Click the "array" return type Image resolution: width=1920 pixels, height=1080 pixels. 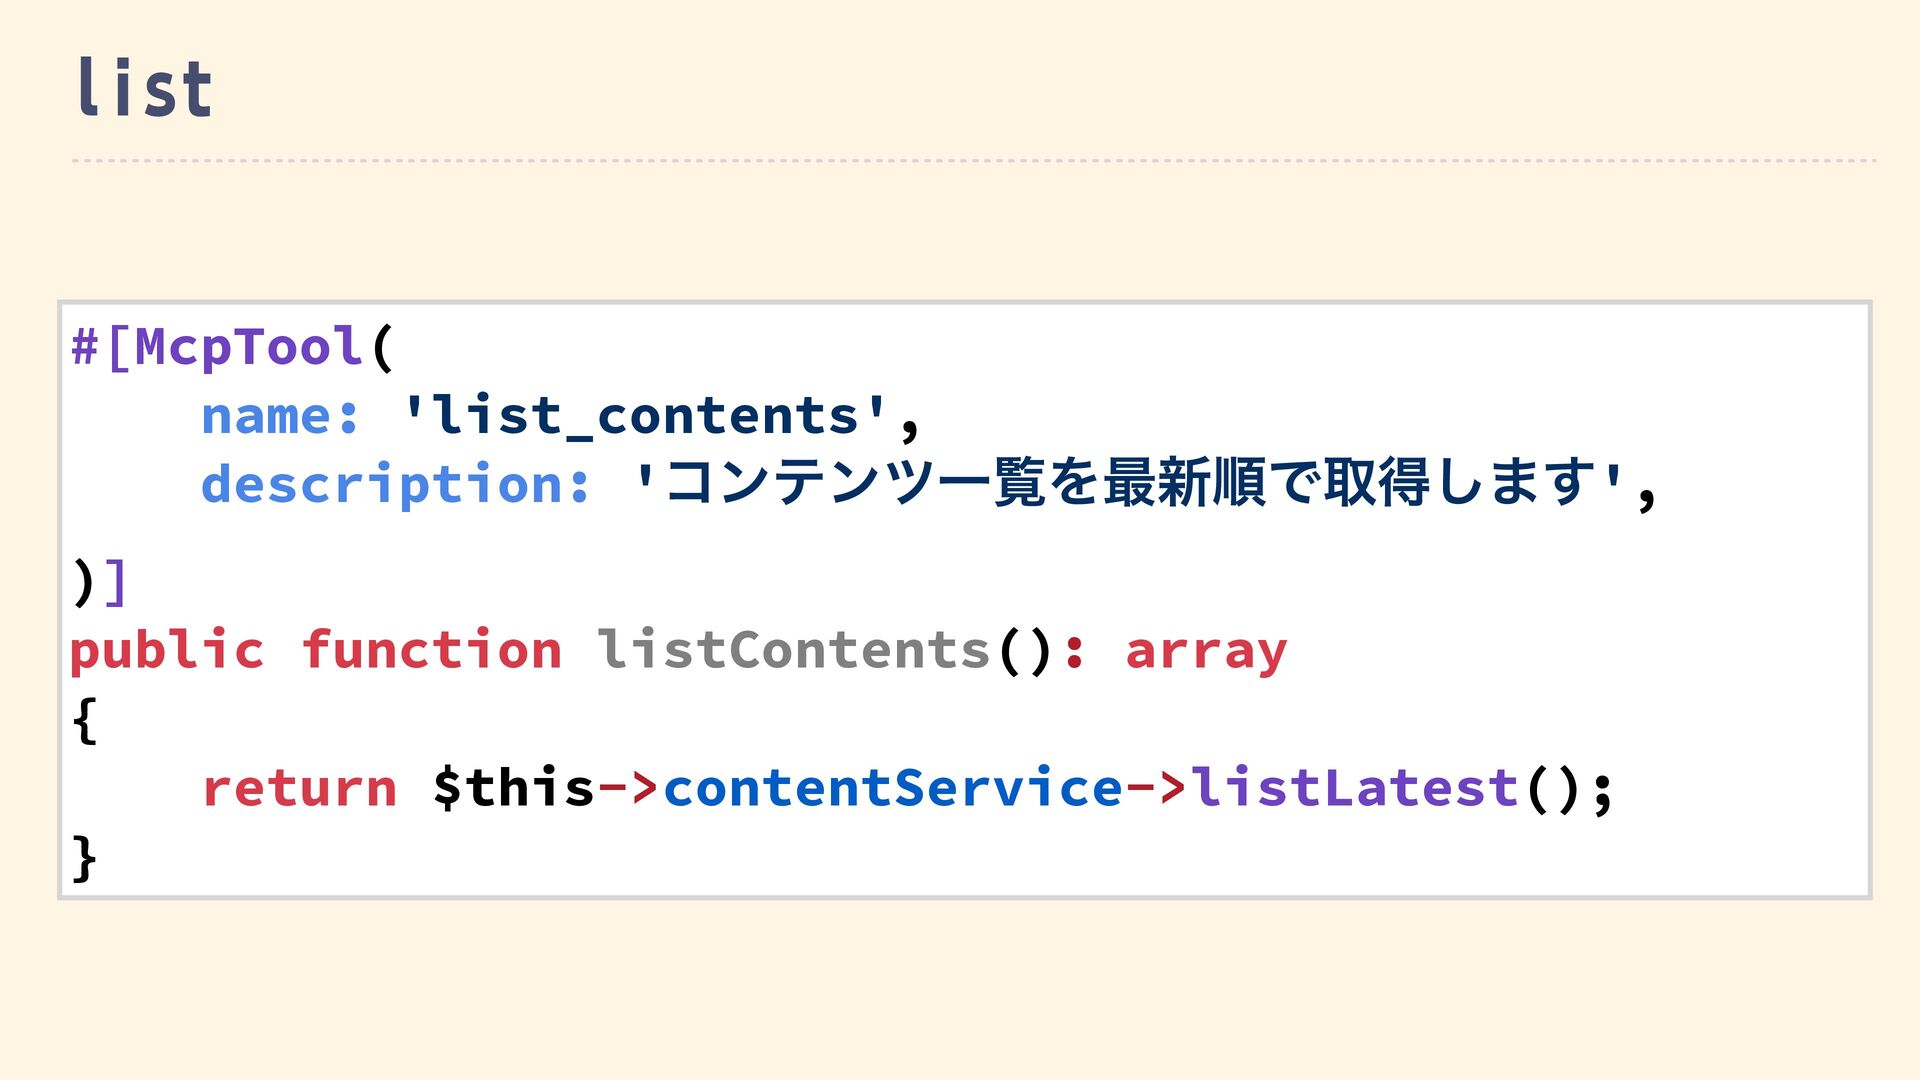point(1206,651)
